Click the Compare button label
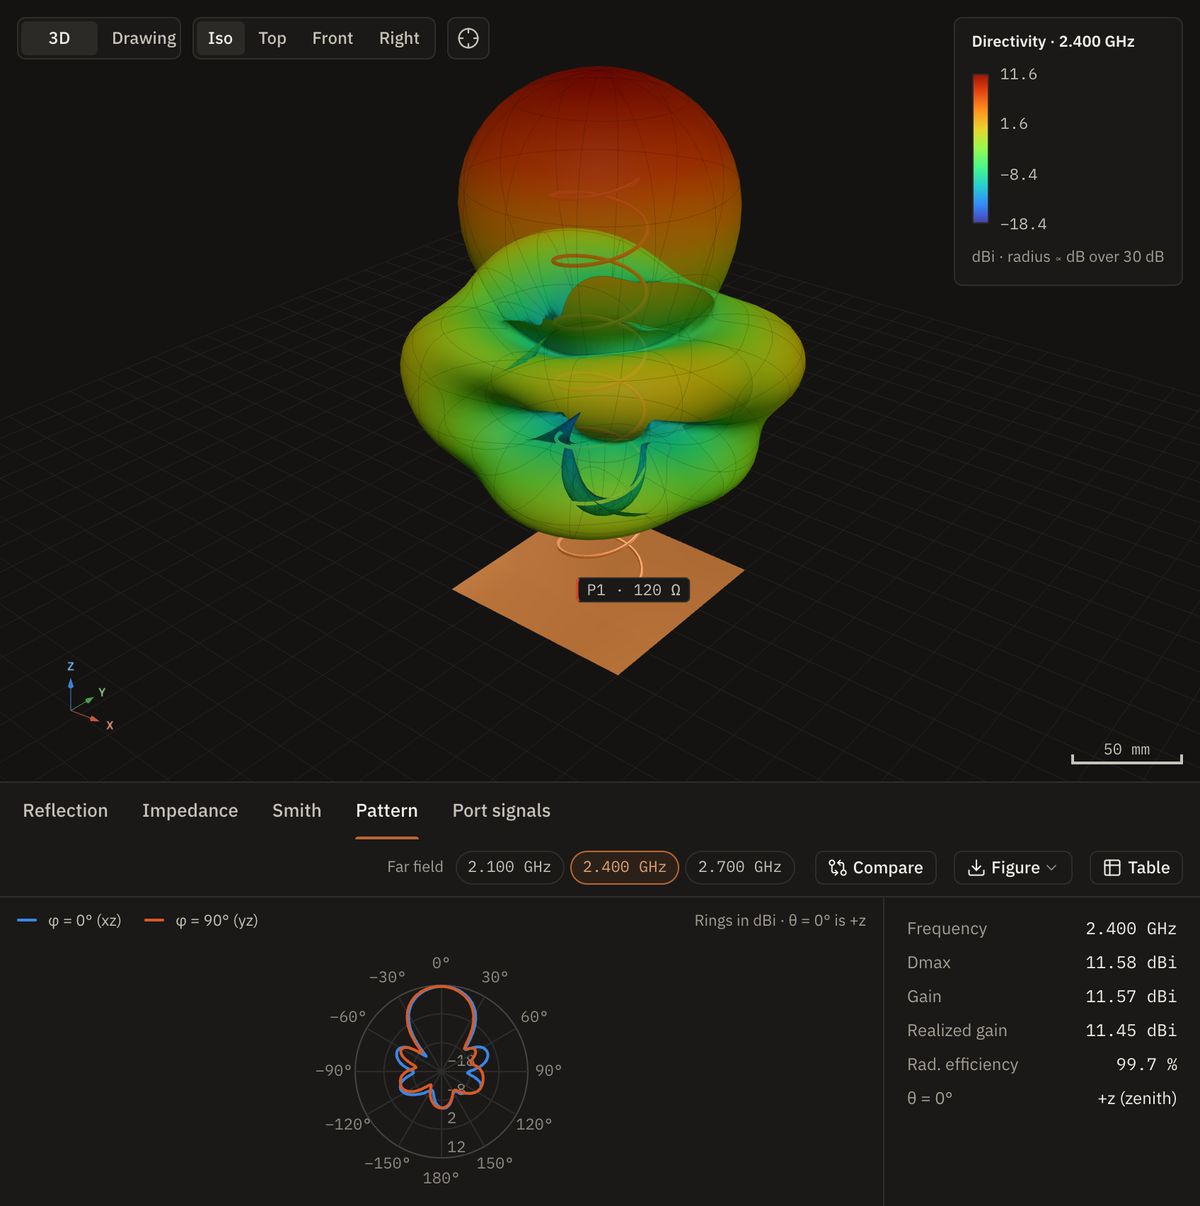Viewport: 1200px width, 1206px height. (888, 868)
